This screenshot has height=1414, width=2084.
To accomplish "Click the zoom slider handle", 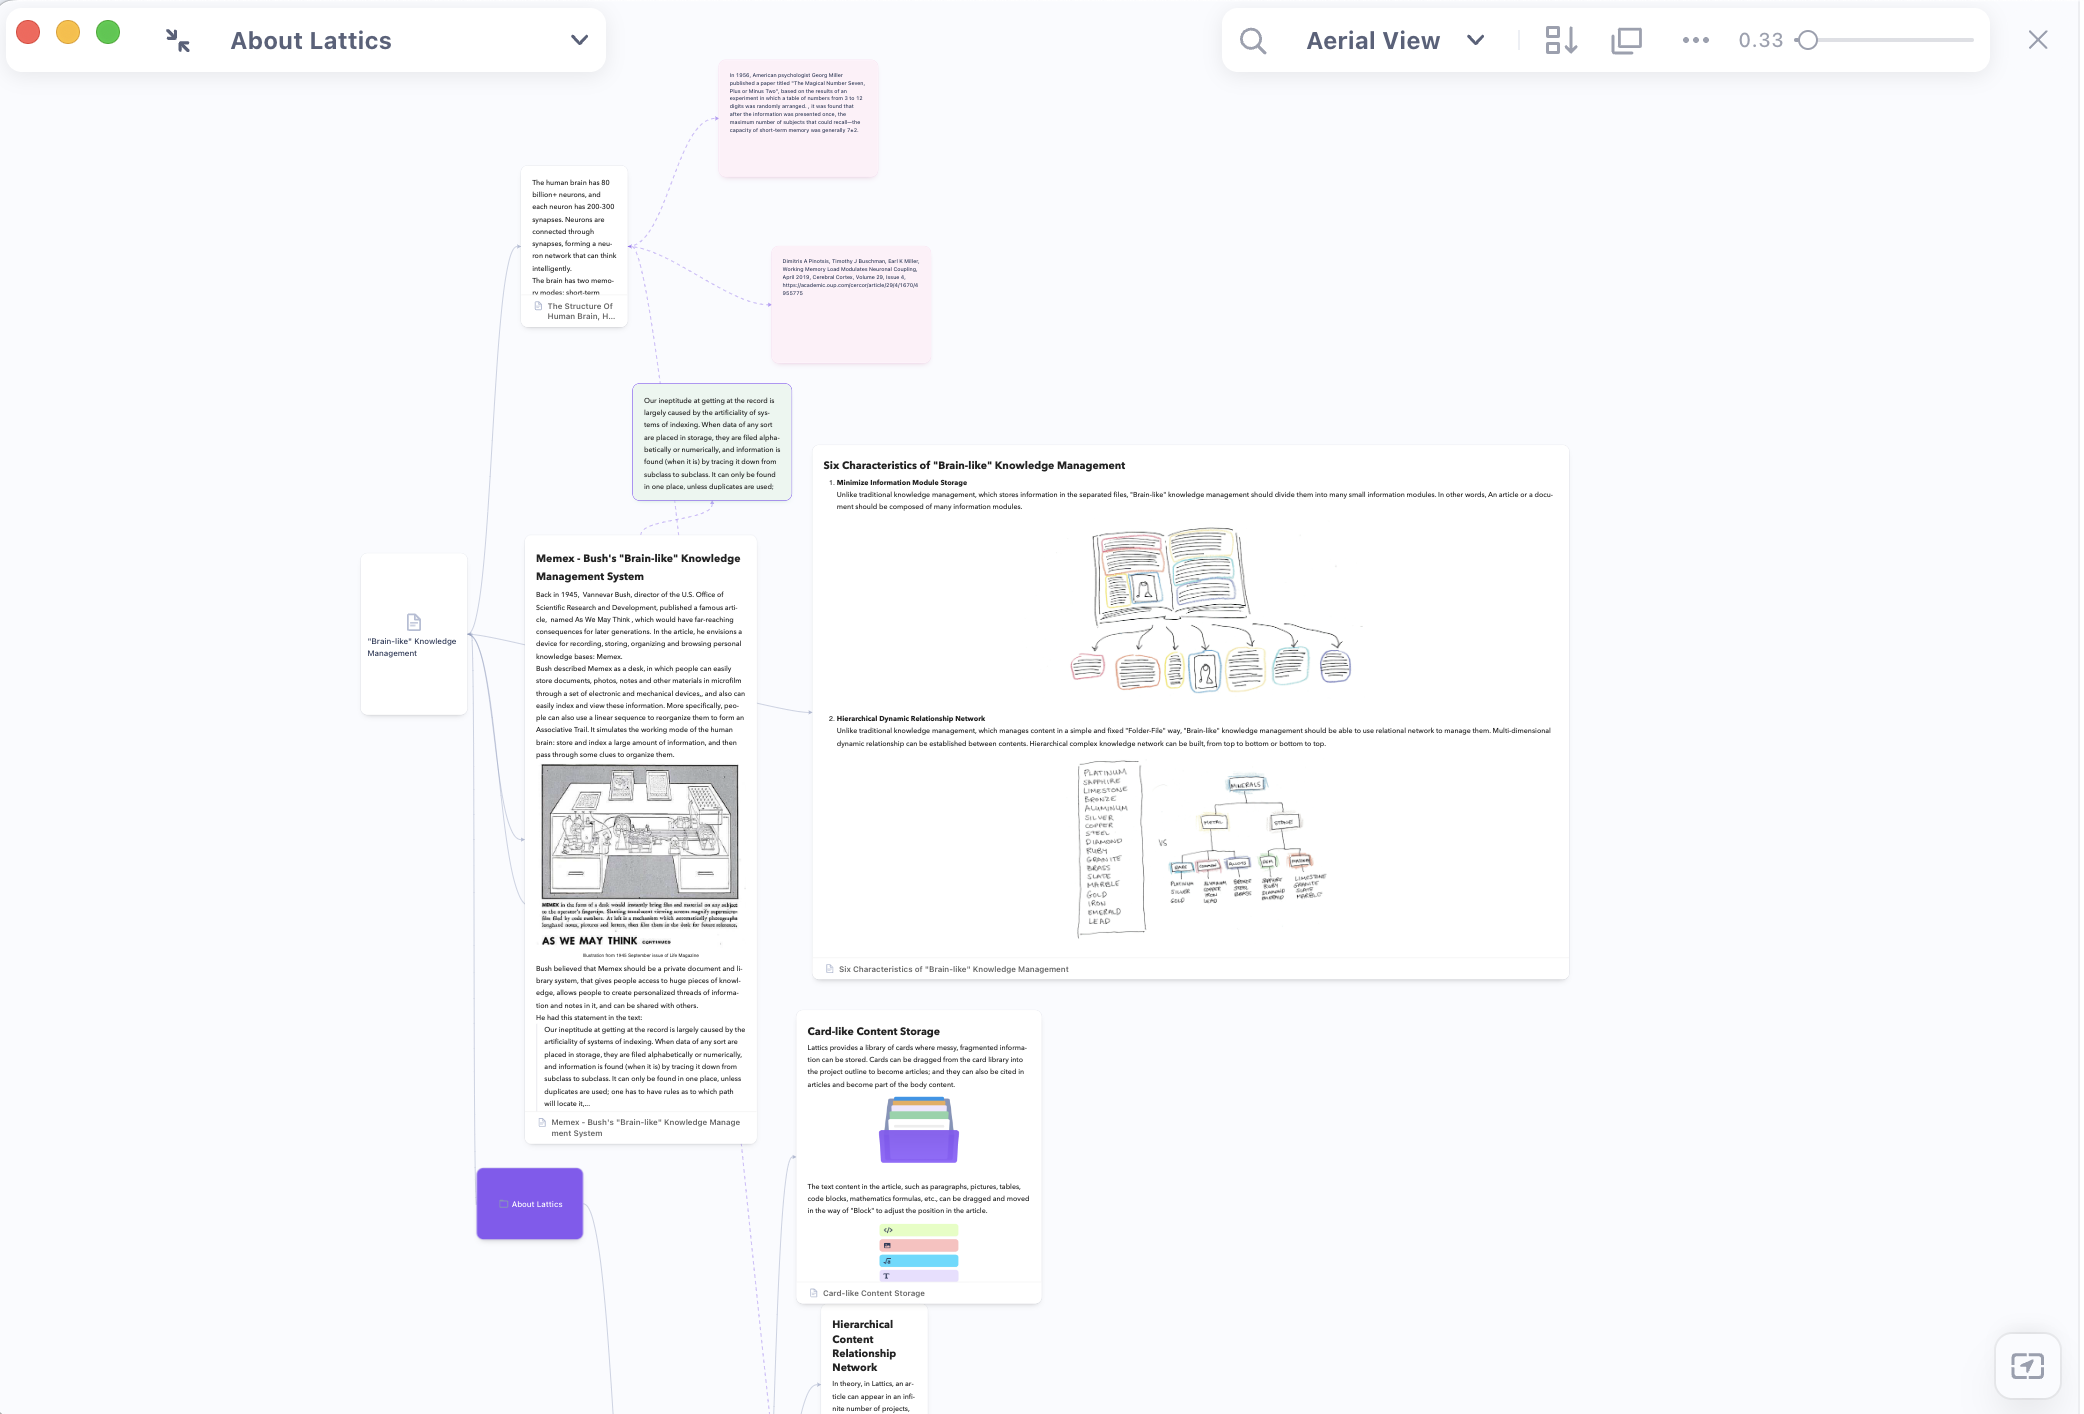I will coord(1807,40).
